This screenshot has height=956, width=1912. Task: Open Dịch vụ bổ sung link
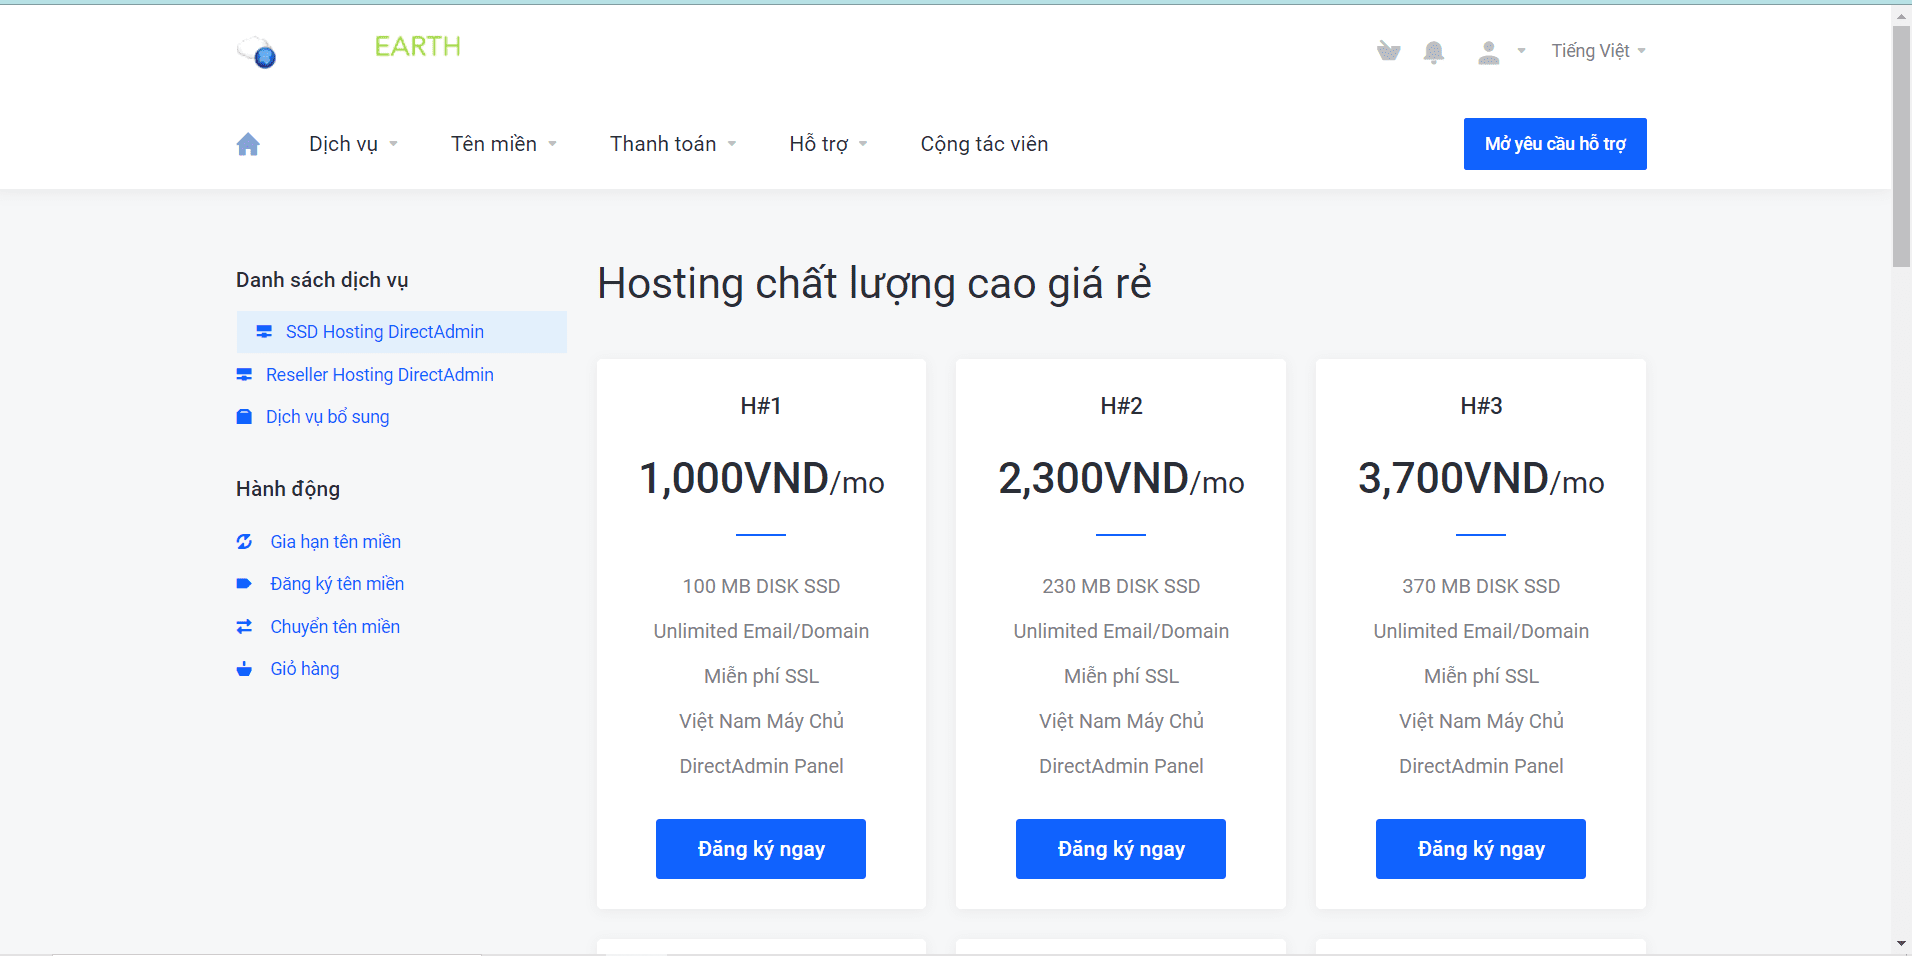[x=328, y=417]
